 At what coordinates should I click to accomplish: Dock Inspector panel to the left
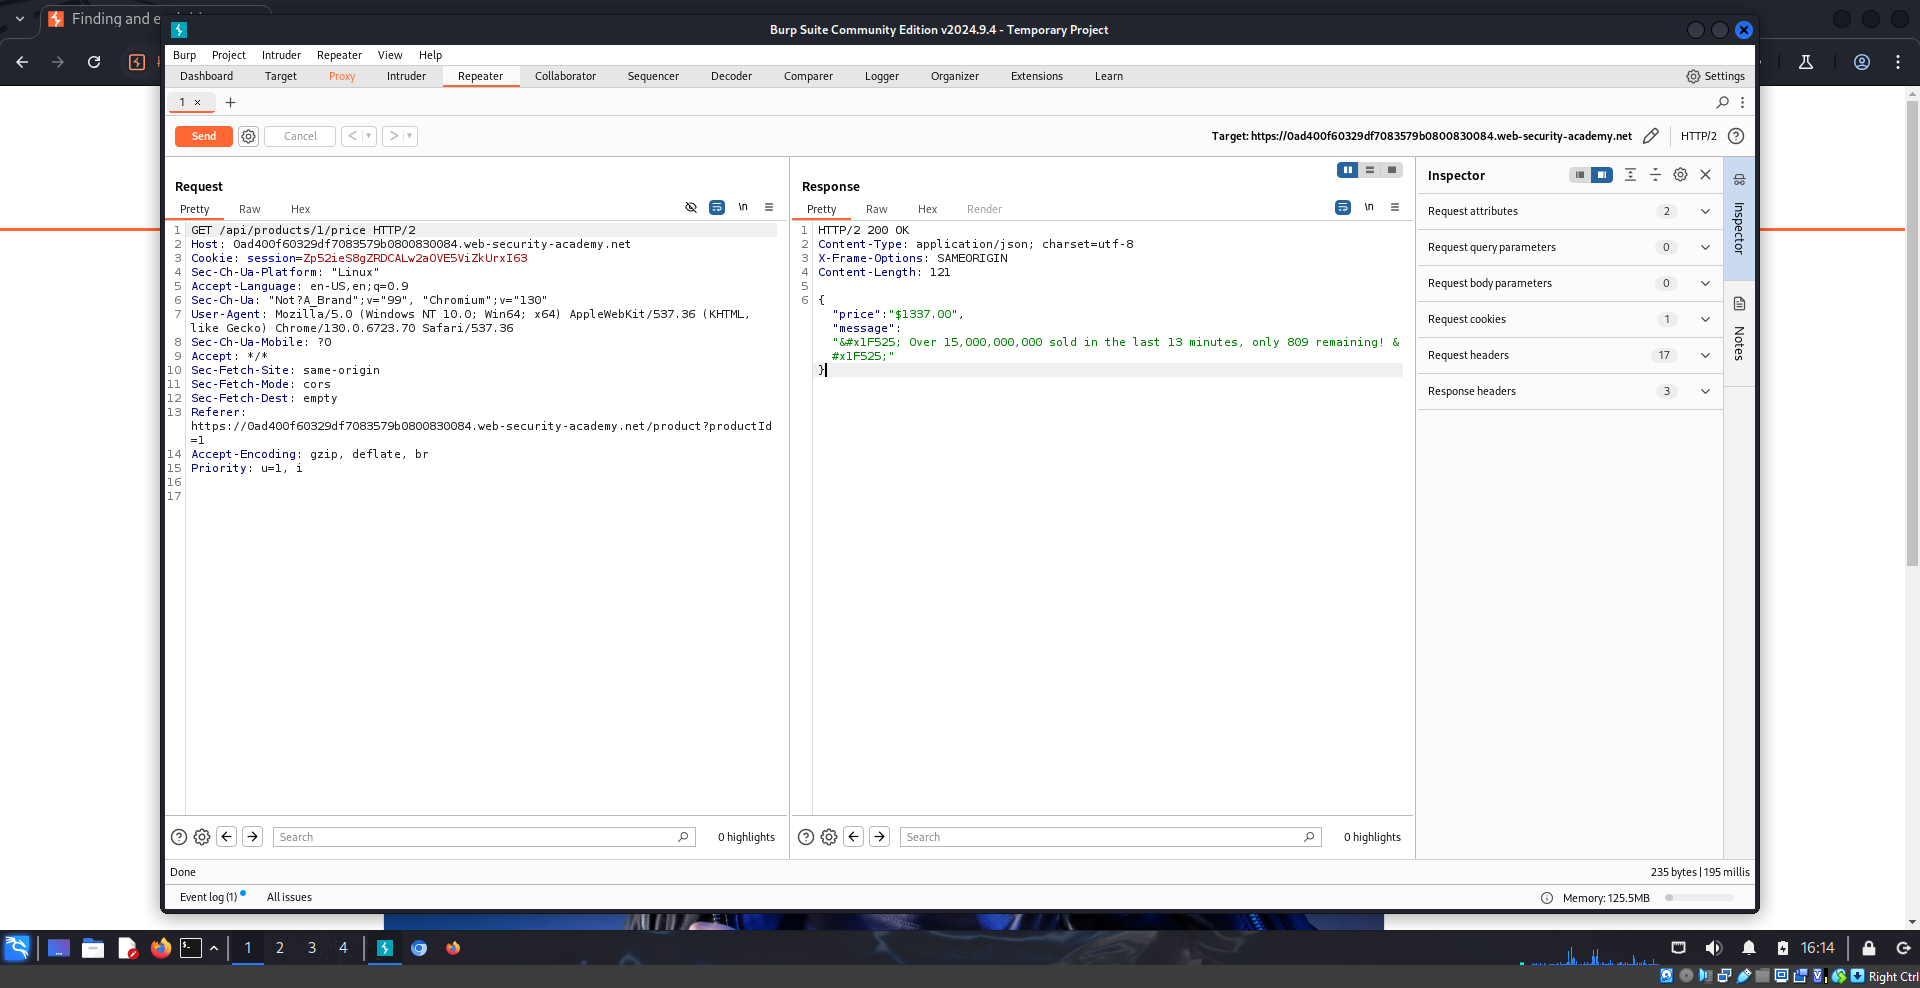[x=1580, y=175]
